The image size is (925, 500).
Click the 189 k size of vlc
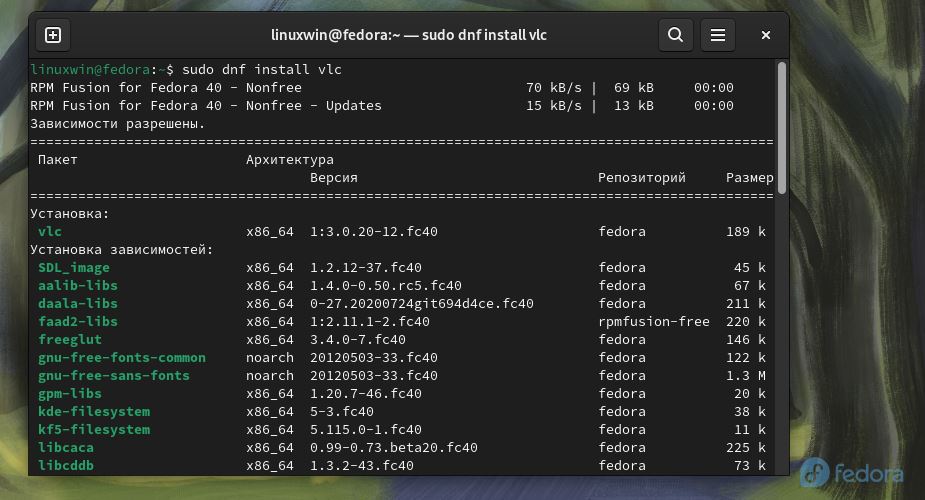click(x=746, y=232)
